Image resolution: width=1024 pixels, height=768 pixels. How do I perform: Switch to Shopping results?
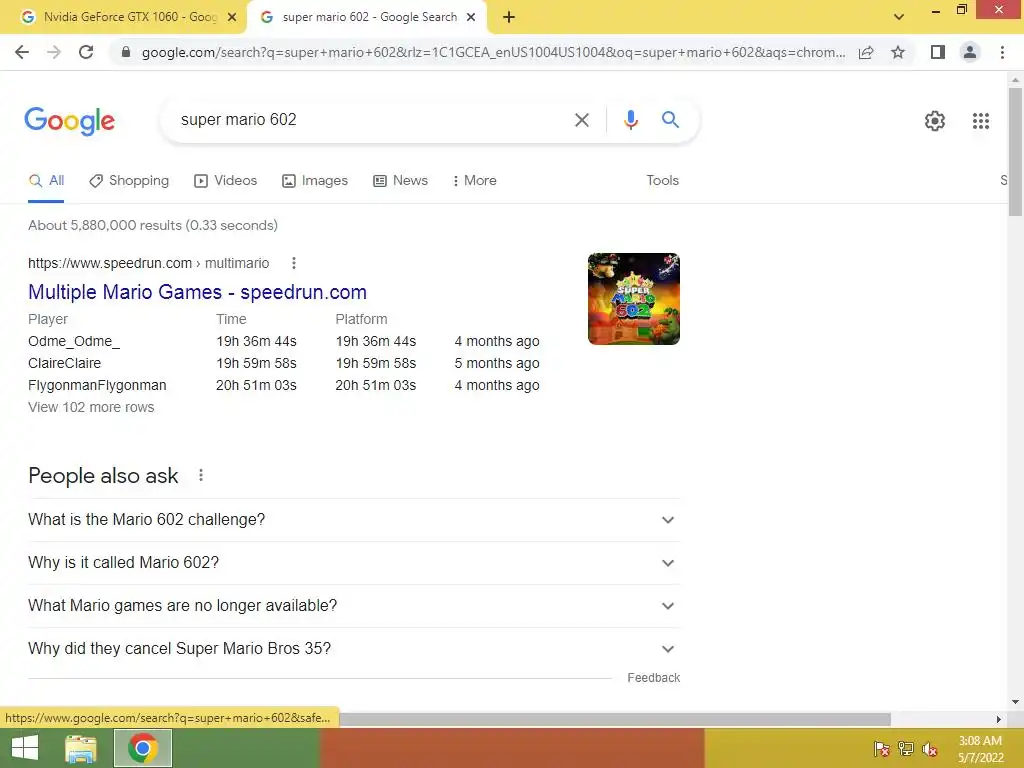coord(129,181)
